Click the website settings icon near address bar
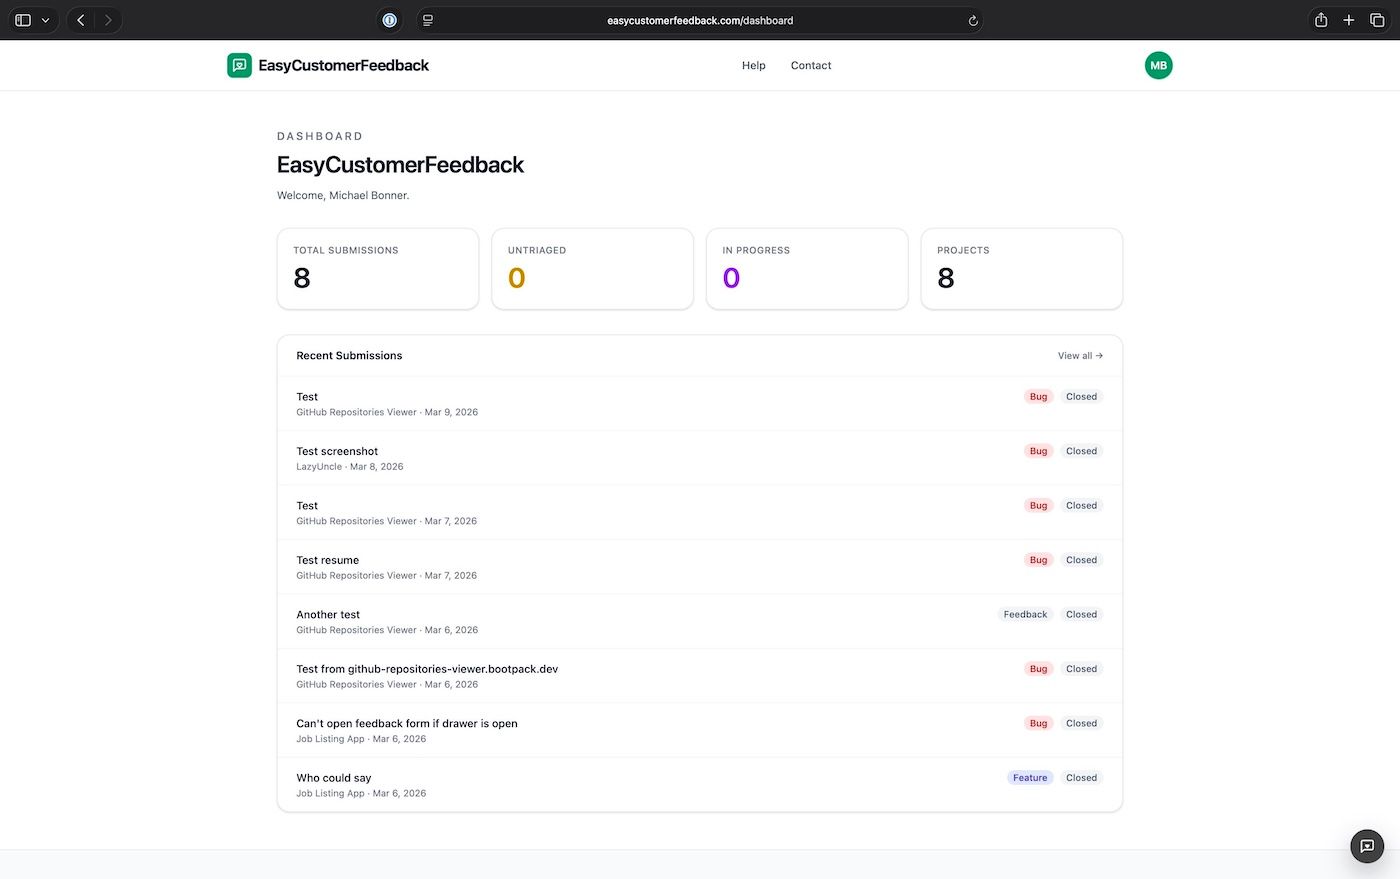1400x879 pixels. click(x=427, y=19)
